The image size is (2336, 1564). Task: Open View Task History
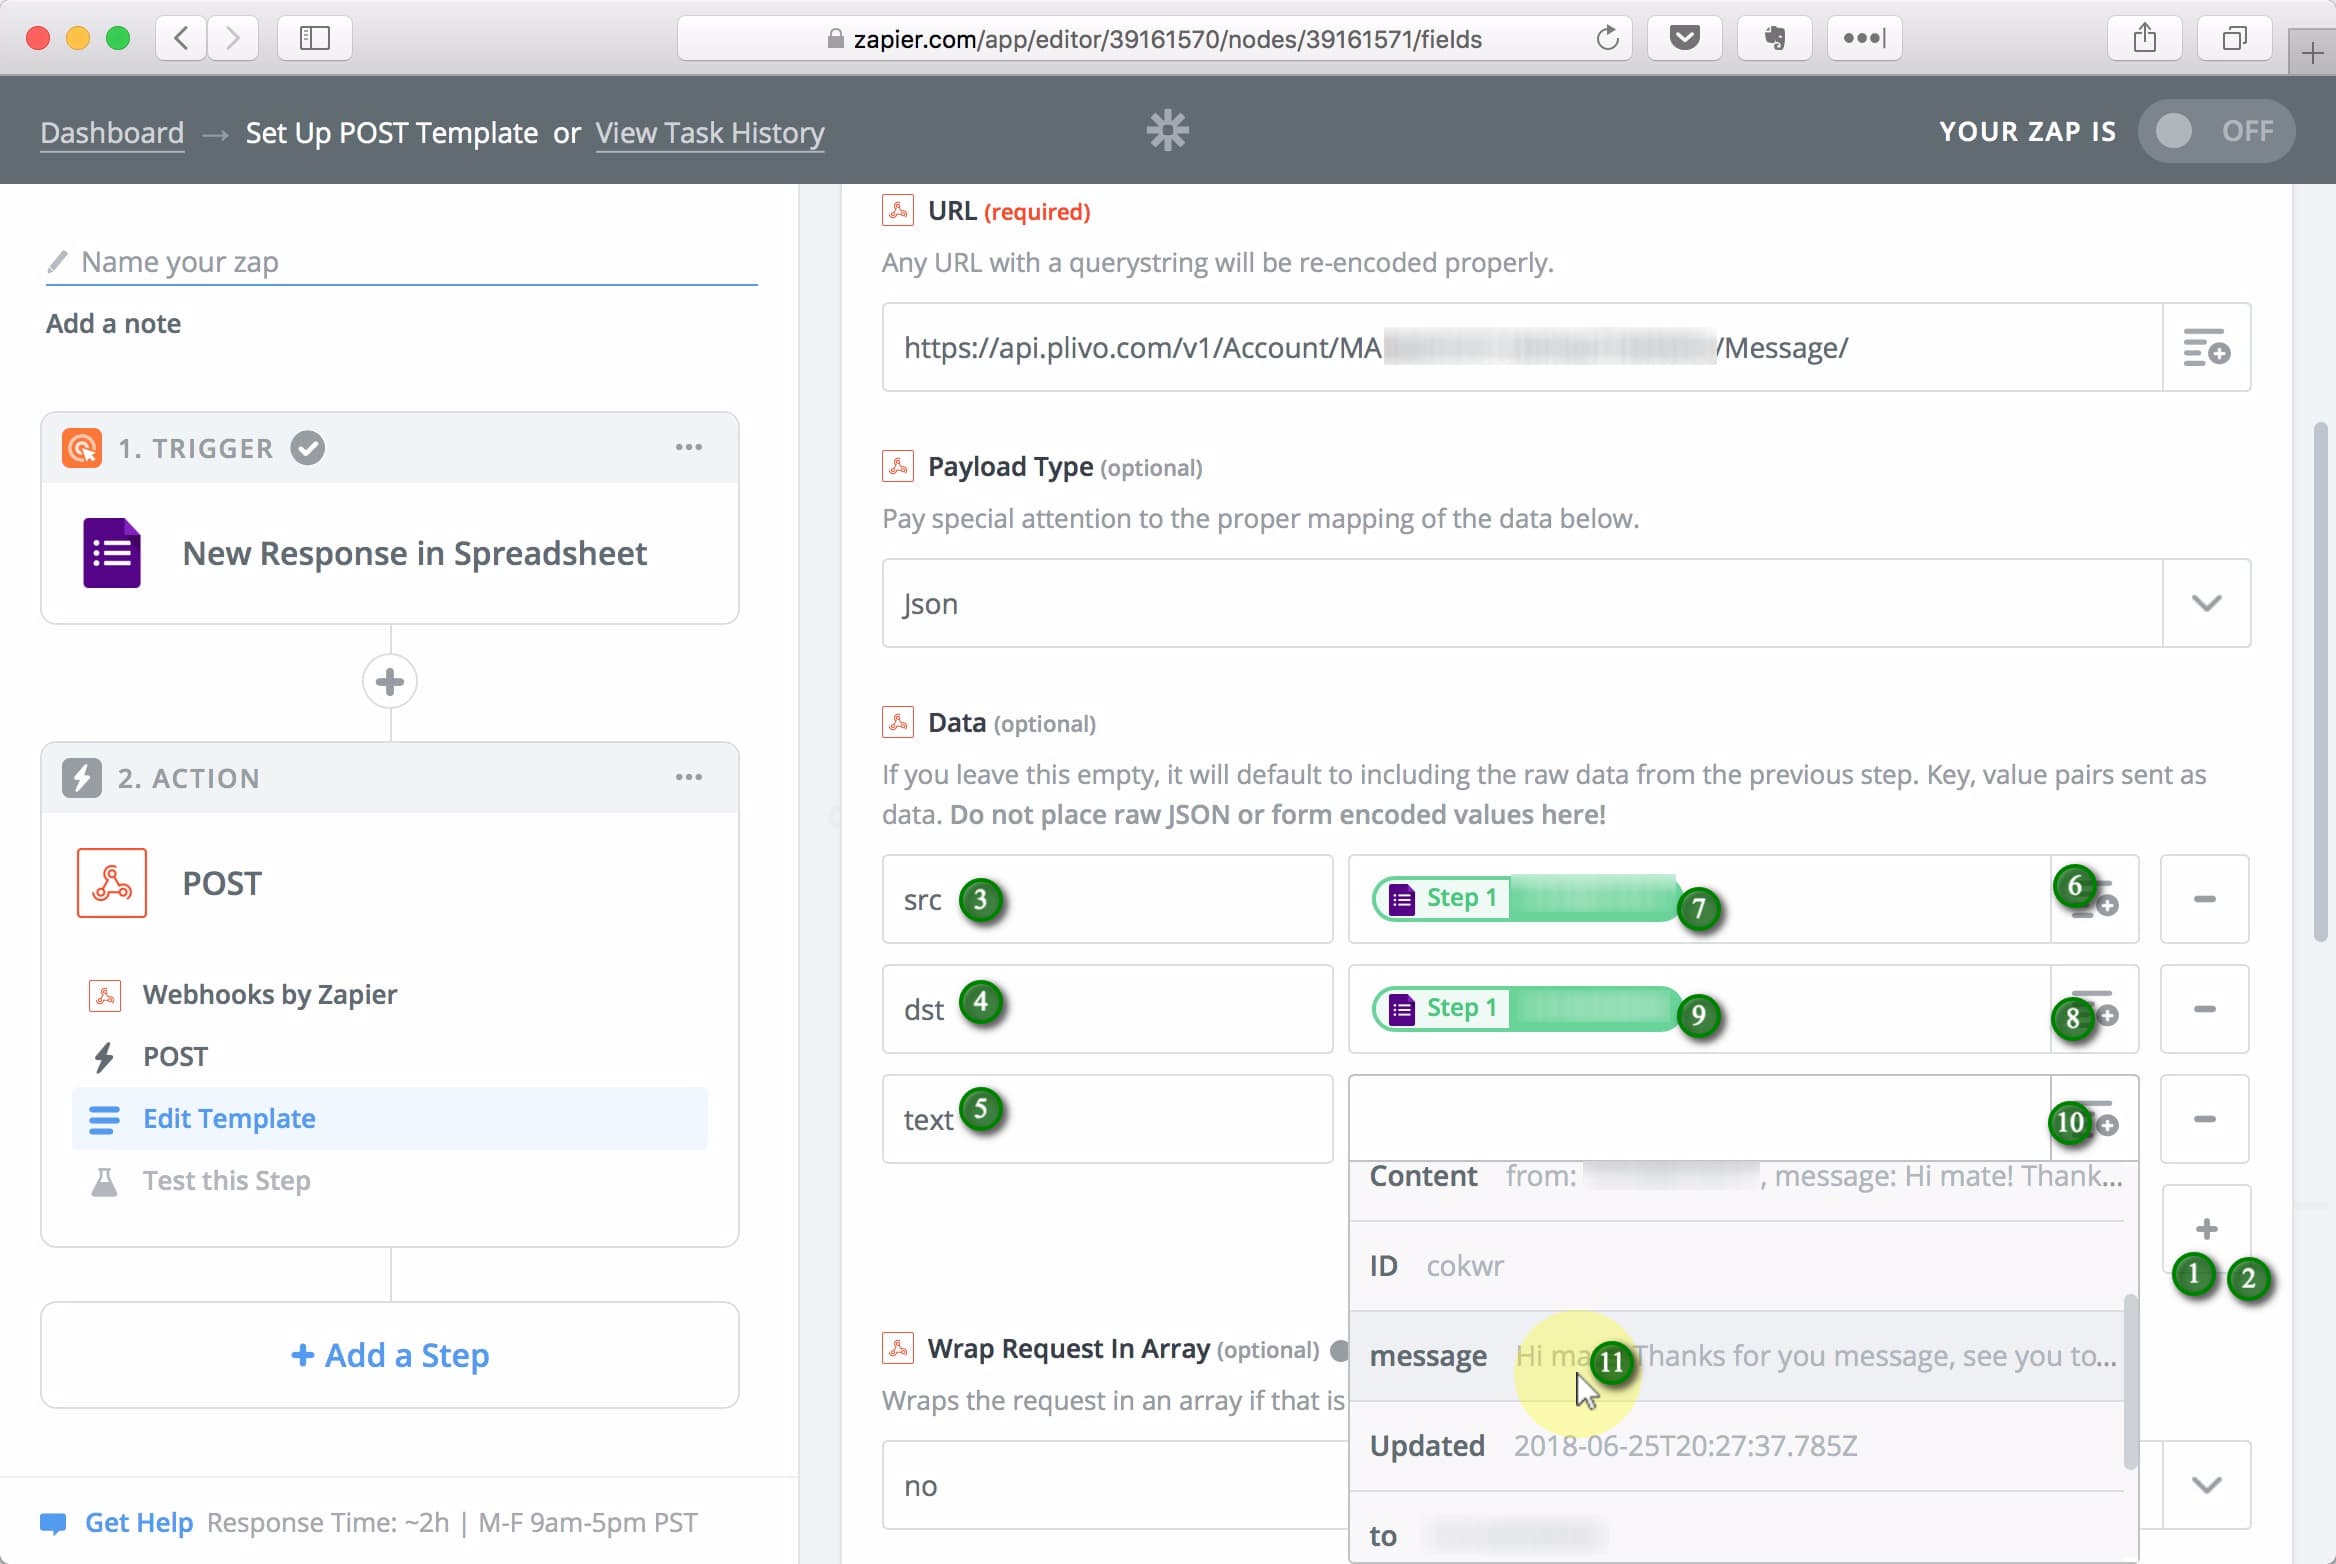710,132
